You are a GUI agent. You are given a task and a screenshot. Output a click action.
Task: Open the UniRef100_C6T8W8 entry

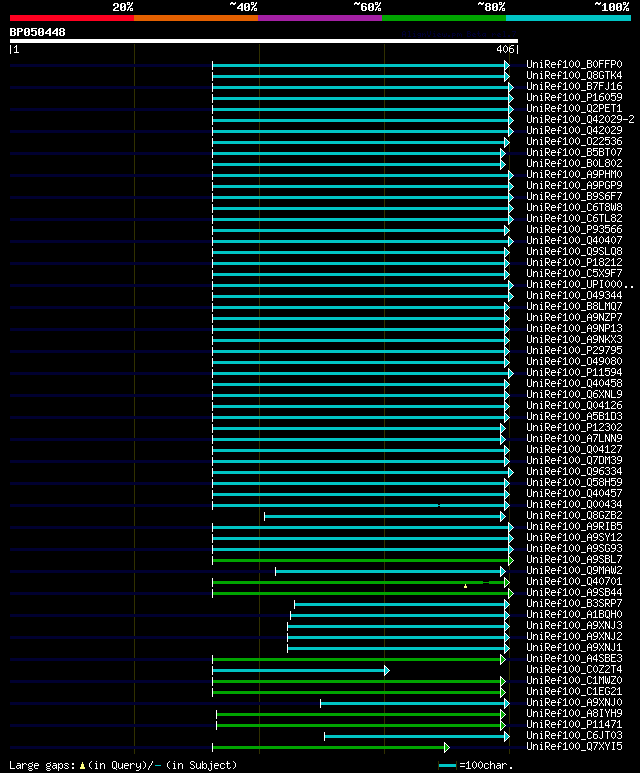(x=574, y=208)
